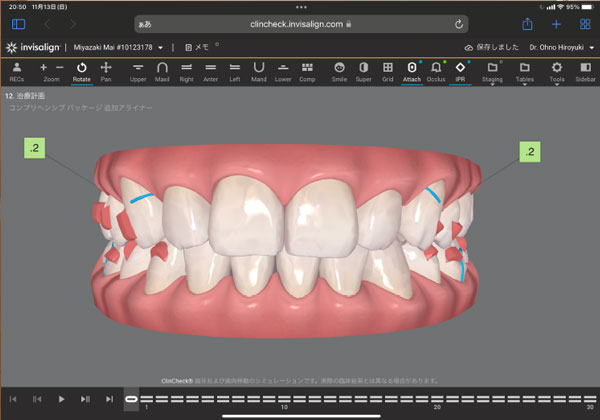Open the メモ notes button
This screenshot has width=600, height=420.
[x=197, y=47]
